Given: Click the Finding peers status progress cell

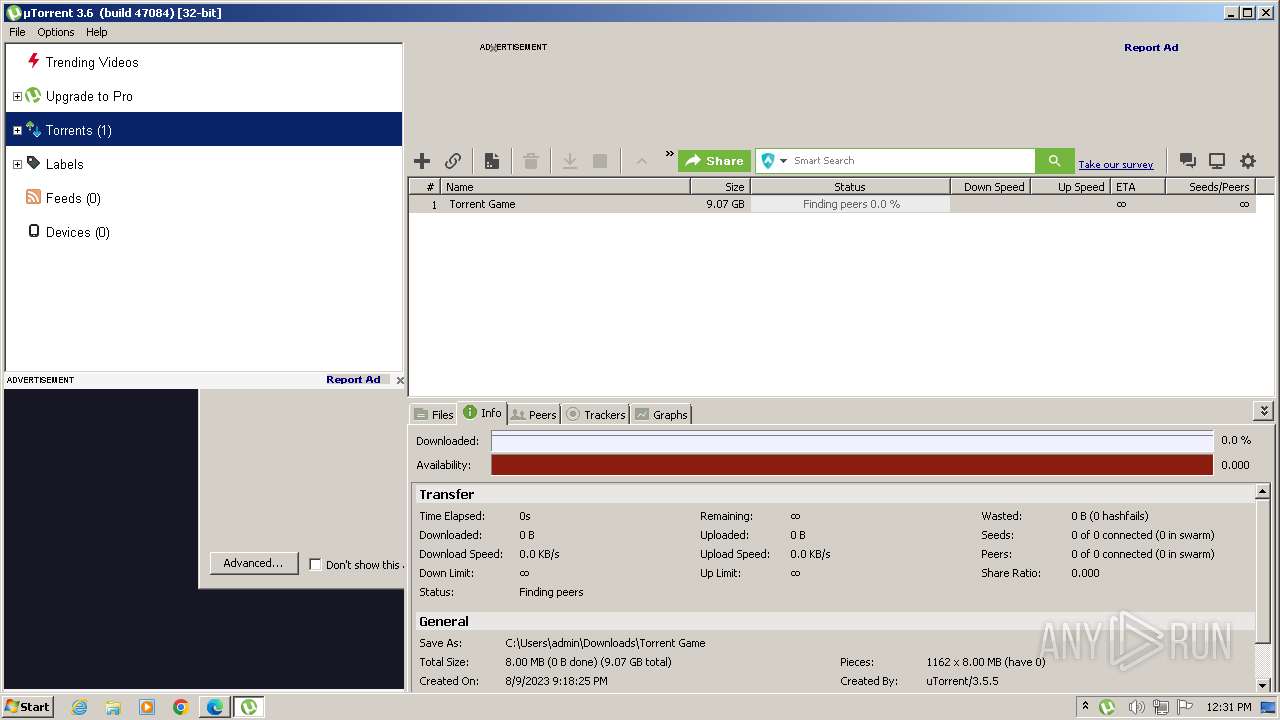Looking at the screenshot, I should click(x=850, y=204).
